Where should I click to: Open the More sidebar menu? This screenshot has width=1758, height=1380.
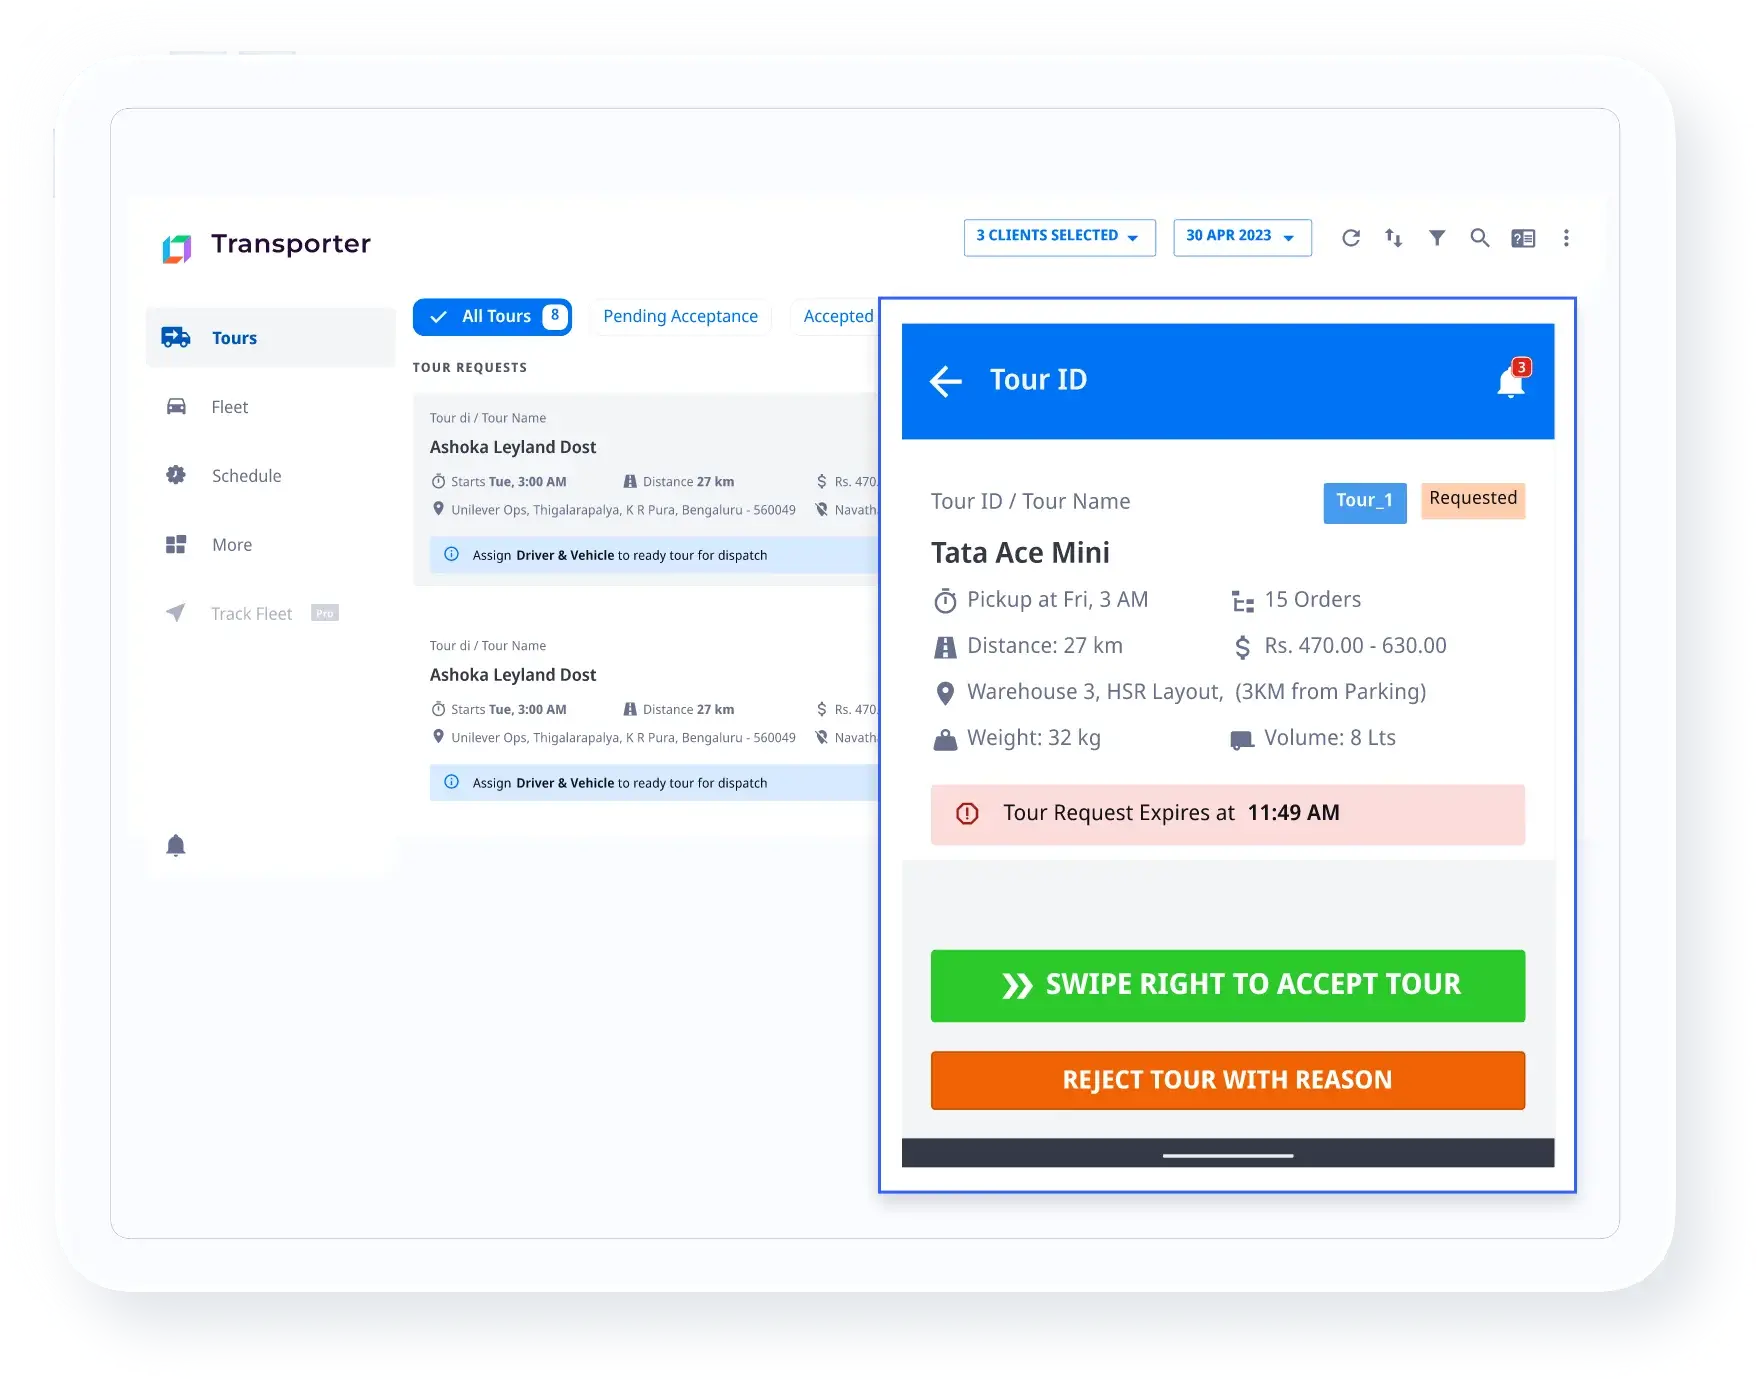[231, 545]
